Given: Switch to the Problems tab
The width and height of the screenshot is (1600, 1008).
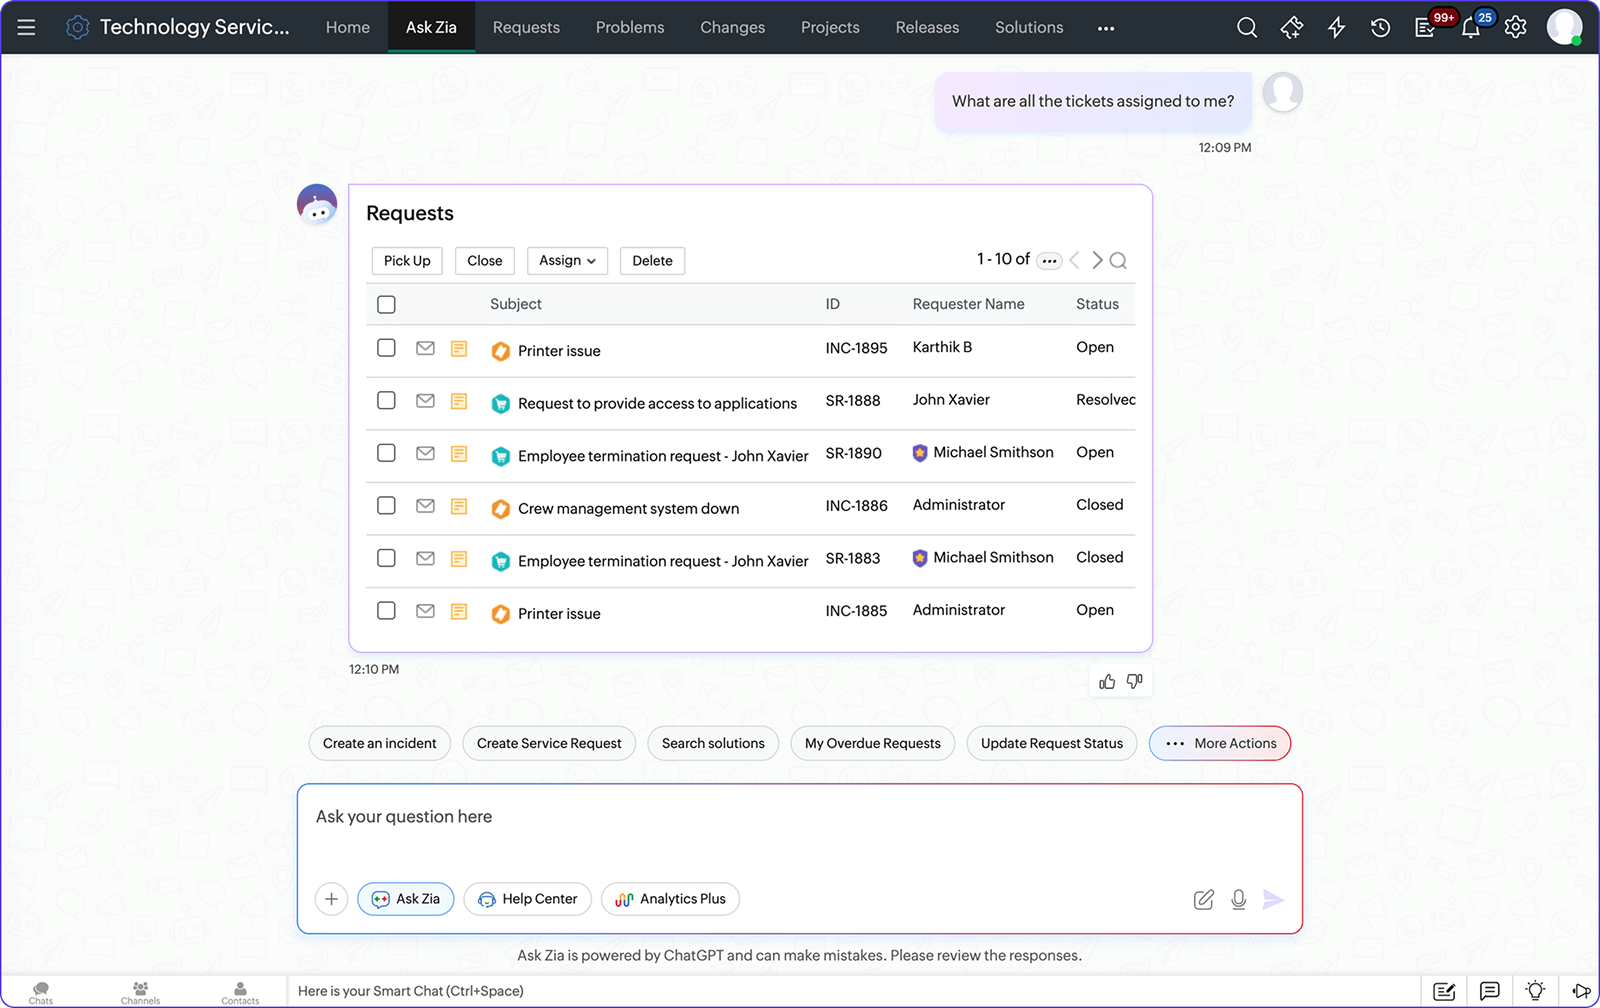Looking at the screenshot, I should (x=630, y=27).
